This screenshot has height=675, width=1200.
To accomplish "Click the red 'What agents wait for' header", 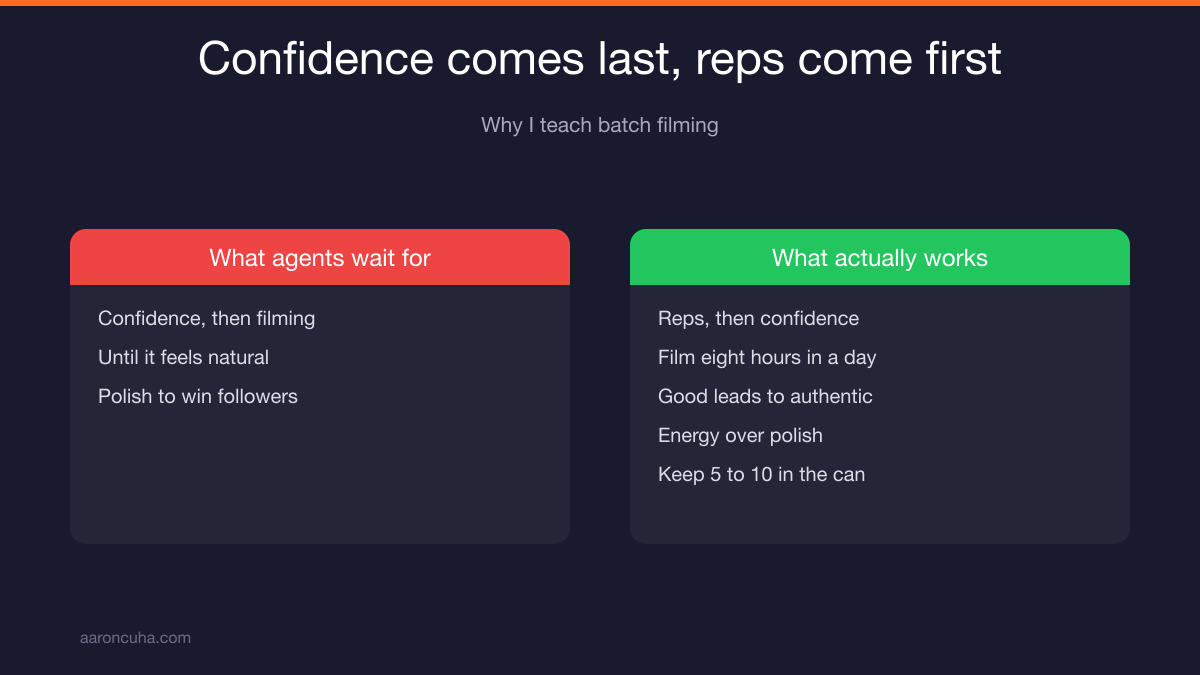I will click(320, 257).
